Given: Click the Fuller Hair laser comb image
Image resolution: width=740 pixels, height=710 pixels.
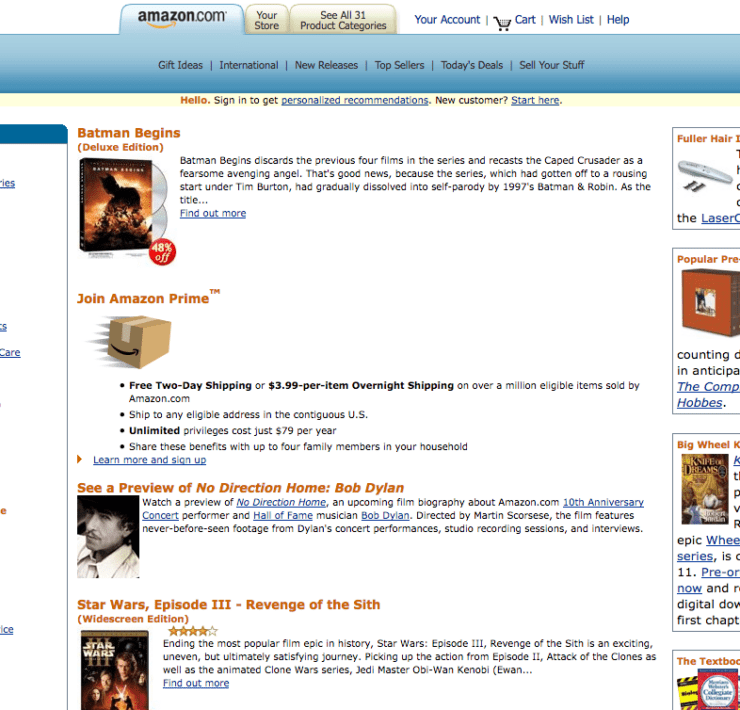Looking at the screenshot, I should 705,176.
